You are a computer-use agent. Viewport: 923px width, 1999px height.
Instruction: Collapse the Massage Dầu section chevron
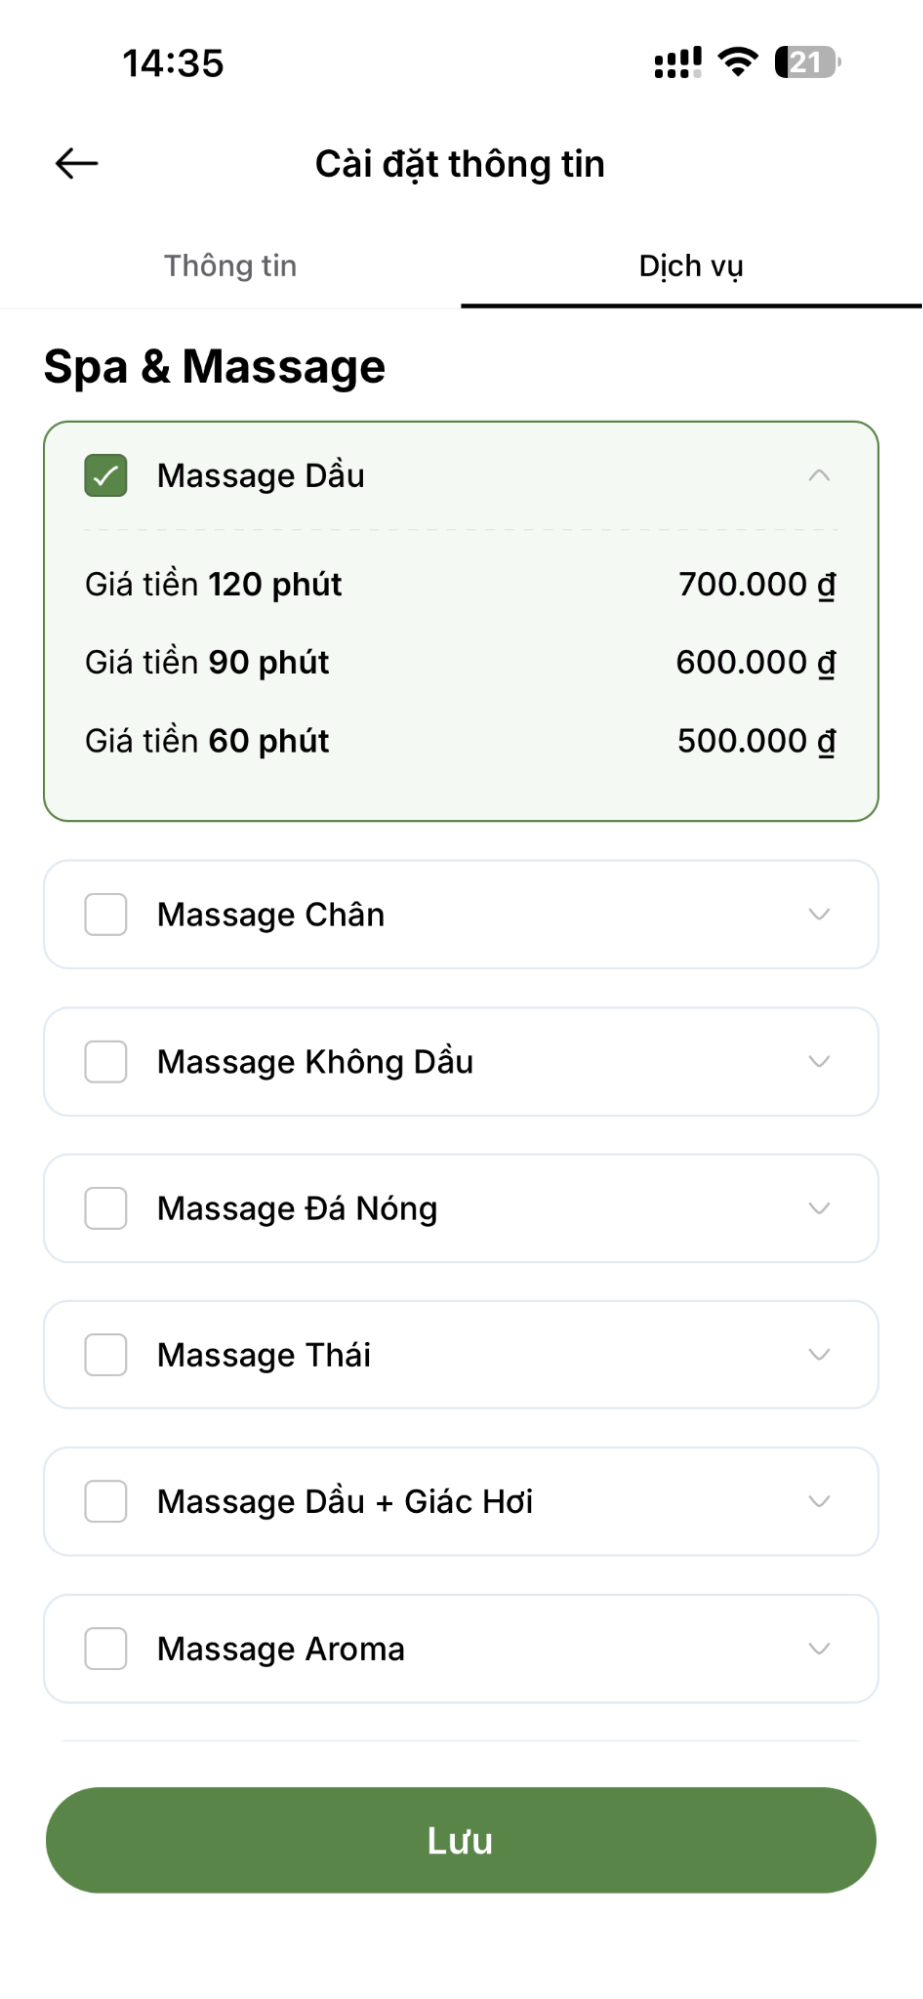coord(819,476)
